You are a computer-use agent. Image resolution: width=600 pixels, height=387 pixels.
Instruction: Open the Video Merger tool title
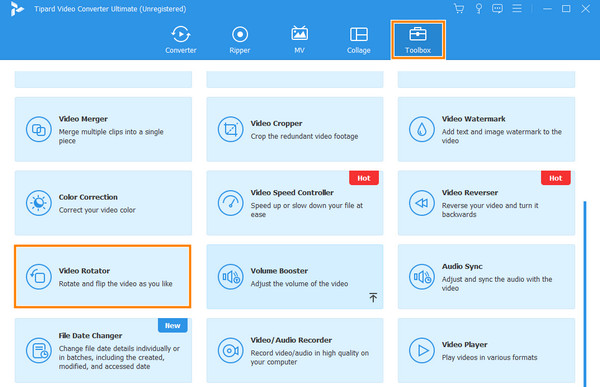click(x=83, y=119)
